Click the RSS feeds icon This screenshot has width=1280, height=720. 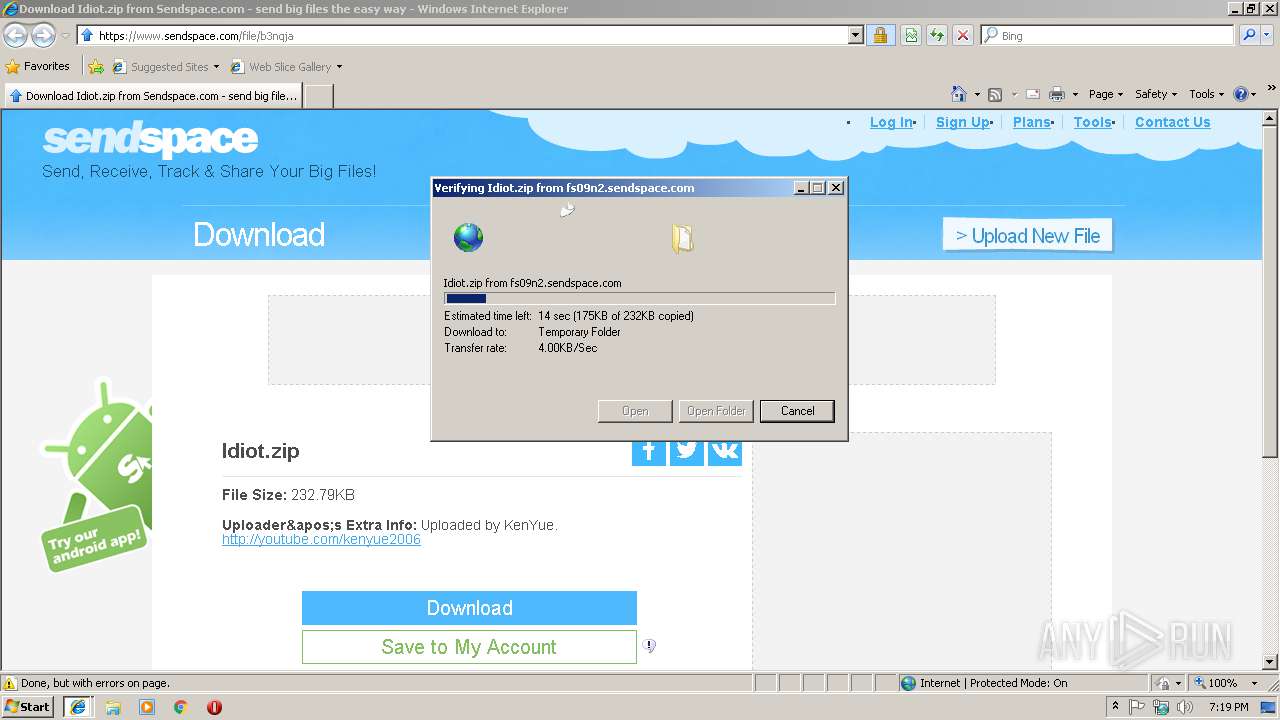click(995, 94)
